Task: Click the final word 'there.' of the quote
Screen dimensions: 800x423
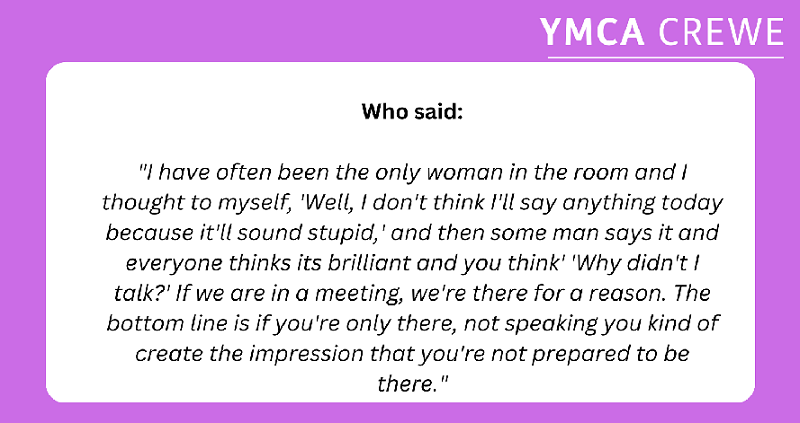Action: tap(412, 383)
